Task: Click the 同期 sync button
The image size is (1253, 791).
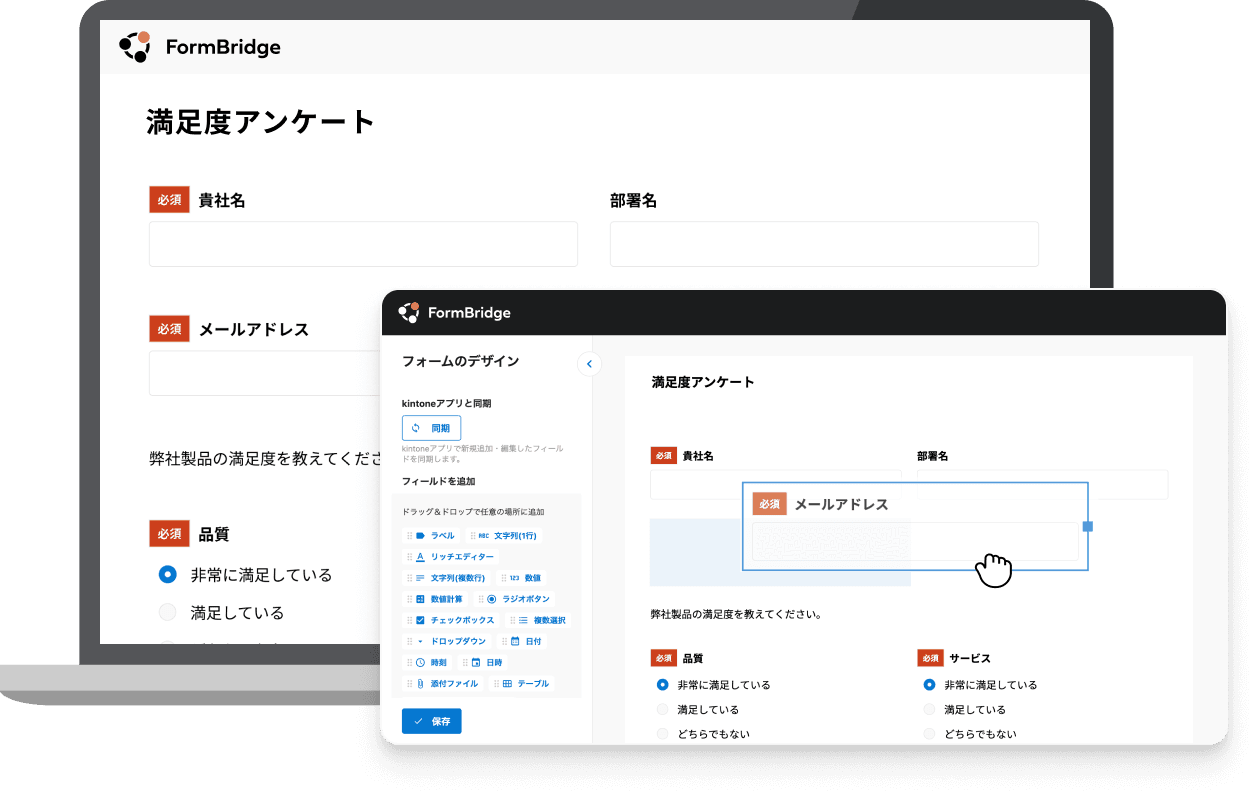Action: 431,428
